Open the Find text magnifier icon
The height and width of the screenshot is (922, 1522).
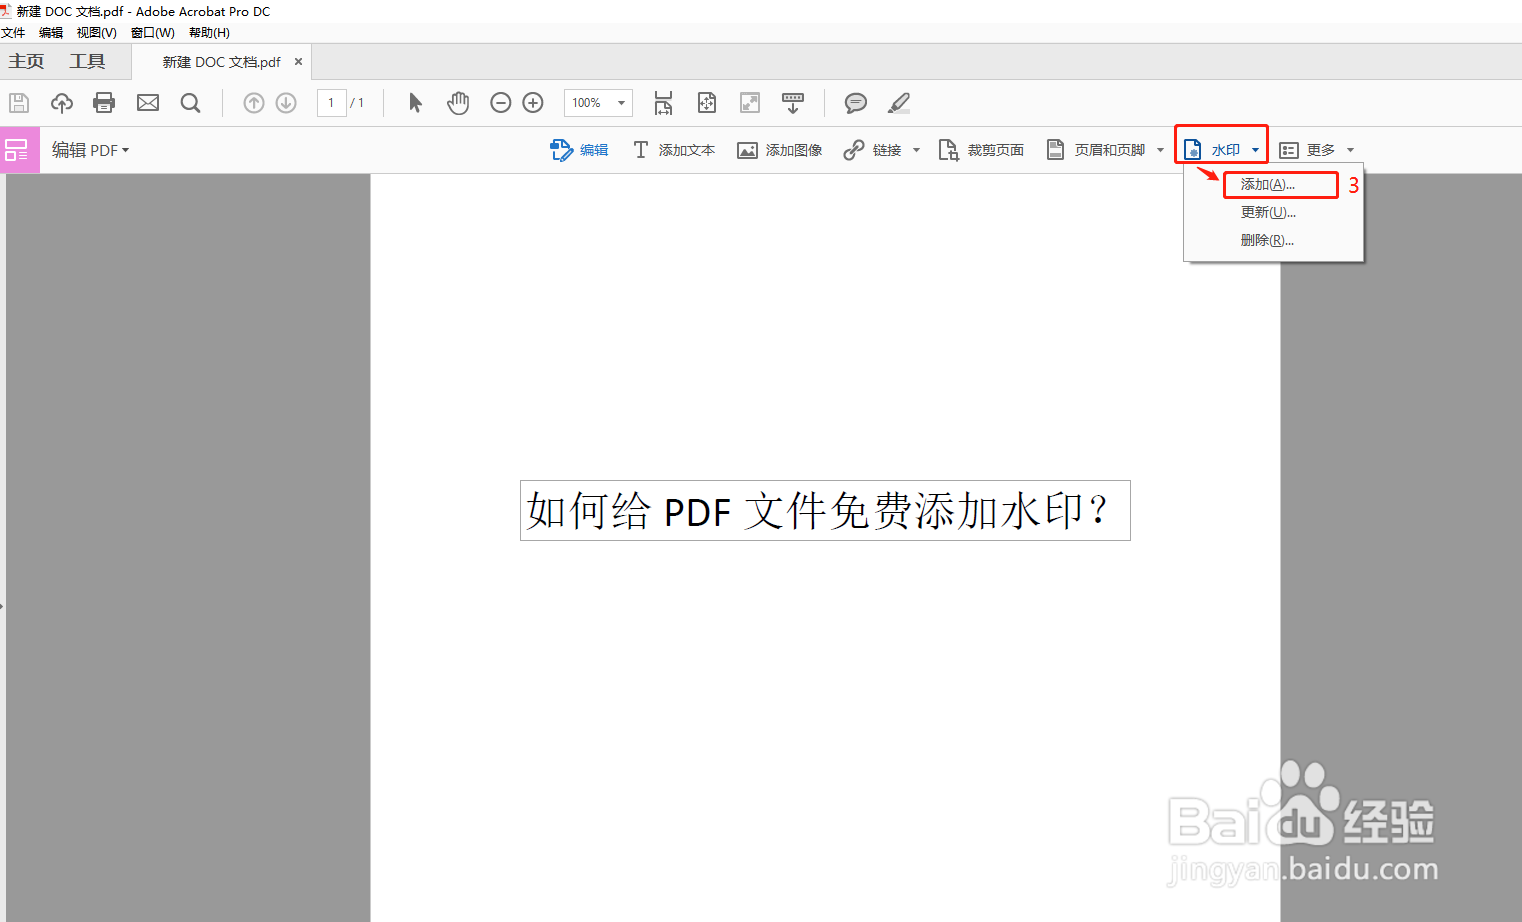[x=190, y=103]
